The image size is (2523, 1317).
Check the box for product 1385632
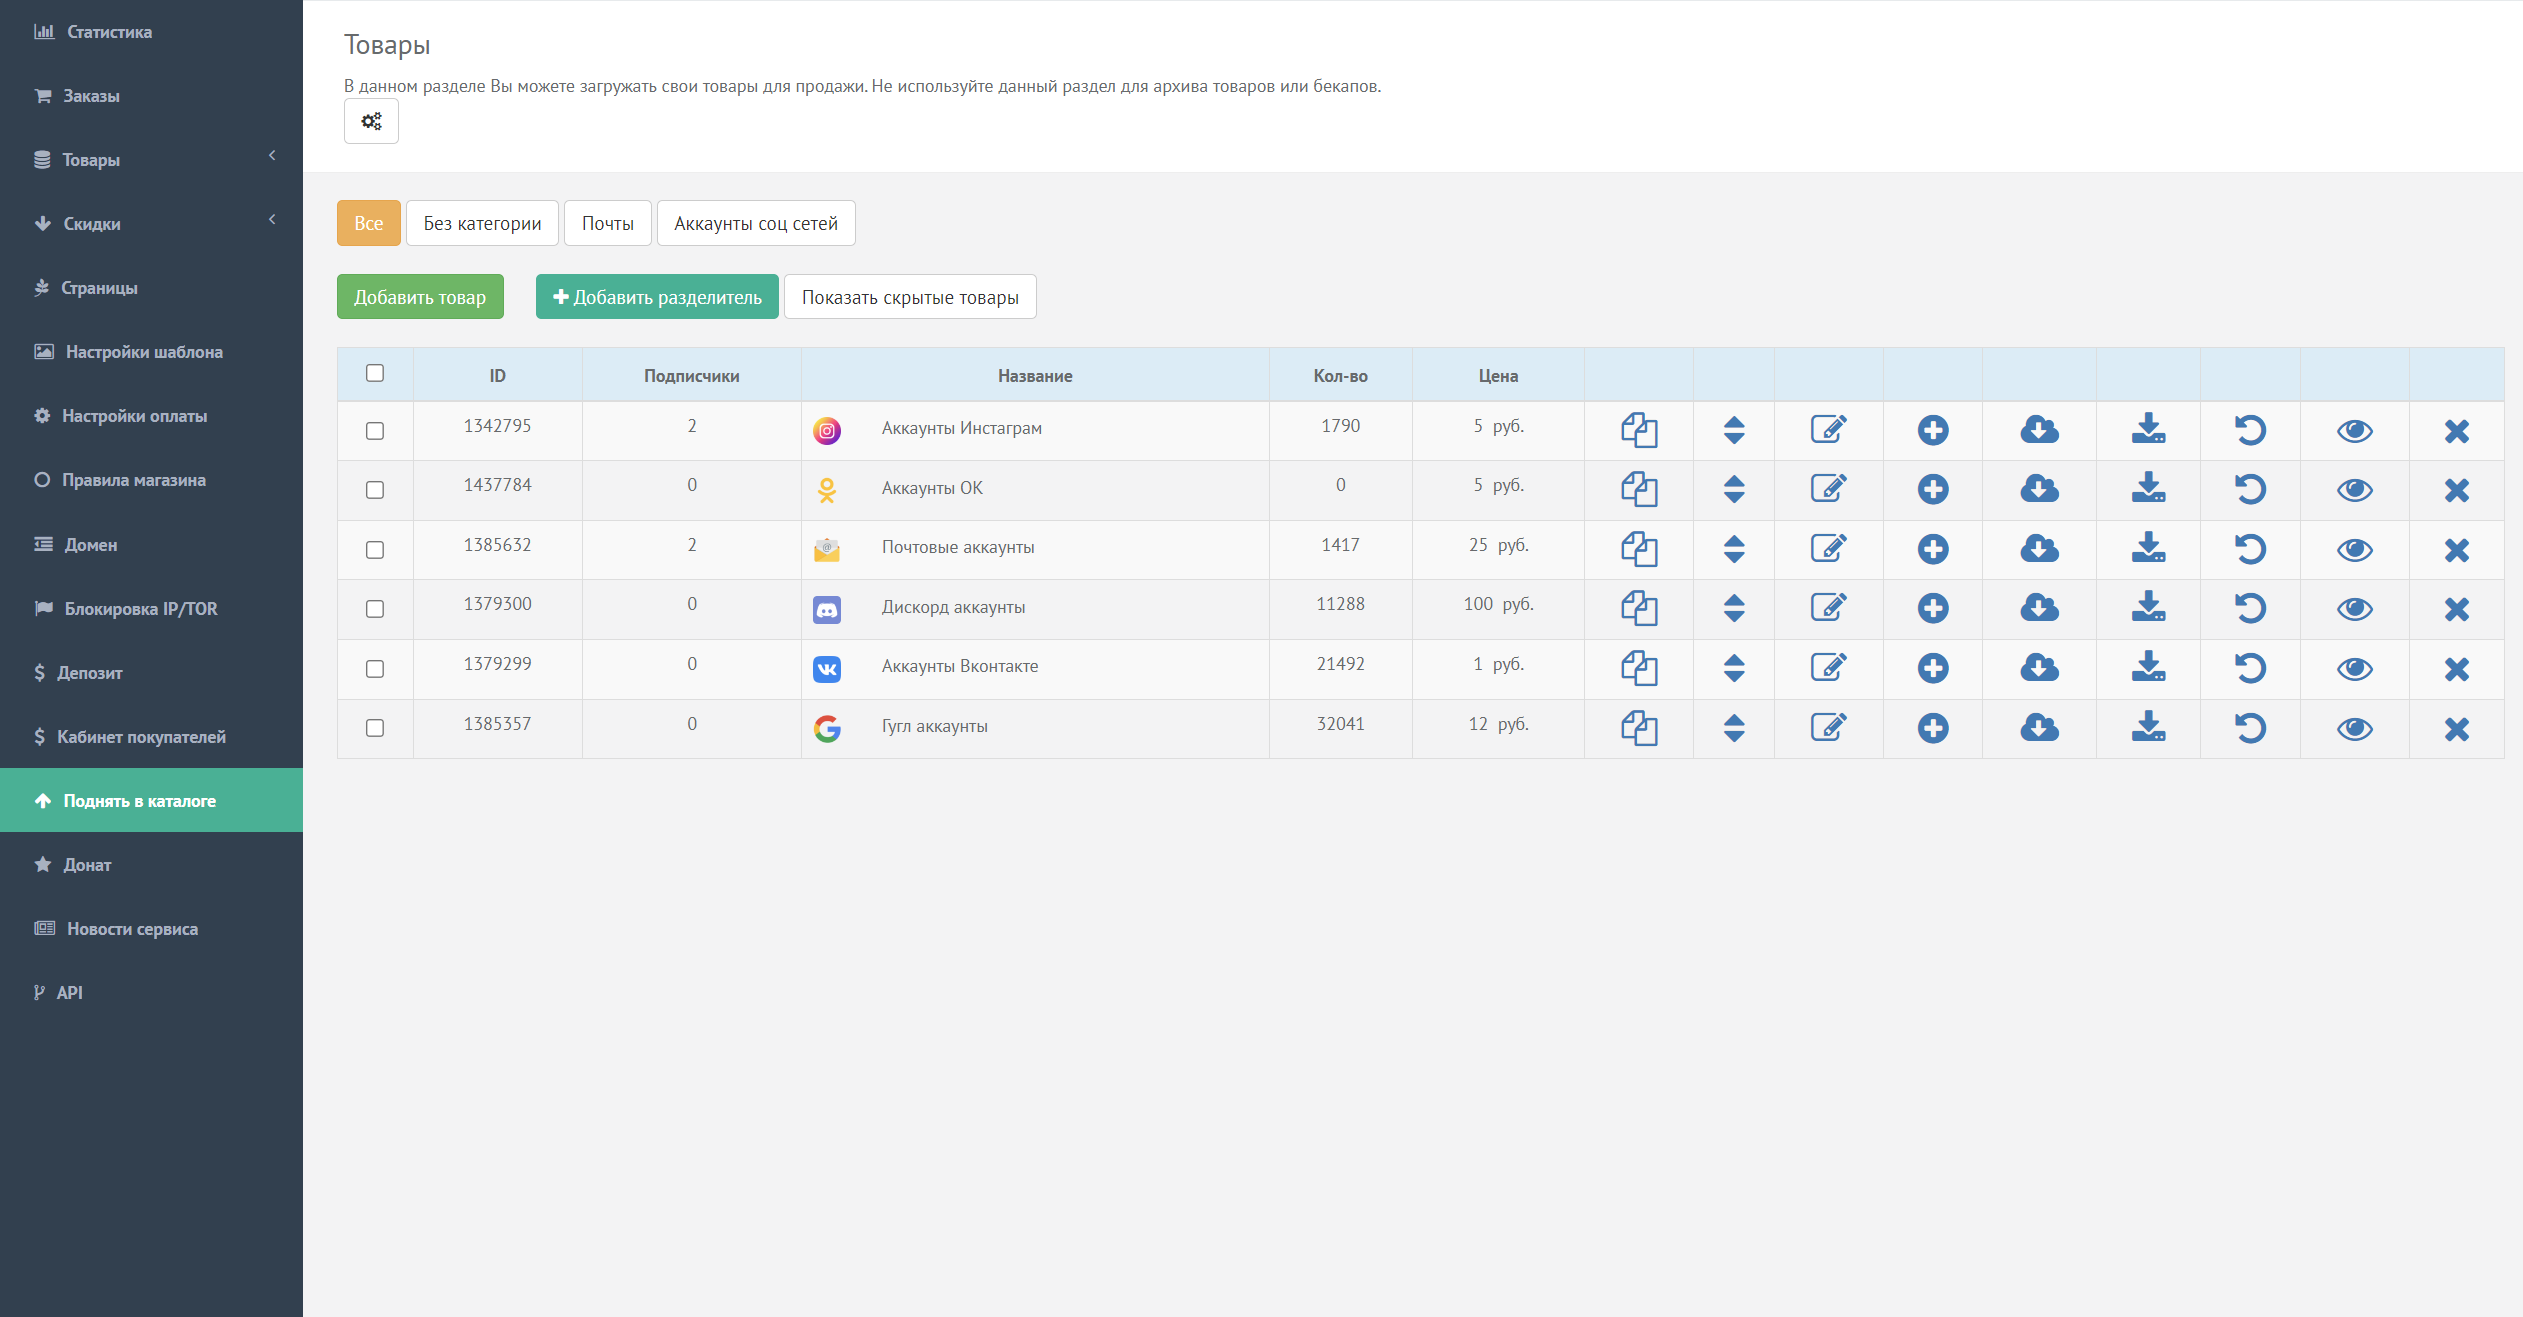pos(375,550)
